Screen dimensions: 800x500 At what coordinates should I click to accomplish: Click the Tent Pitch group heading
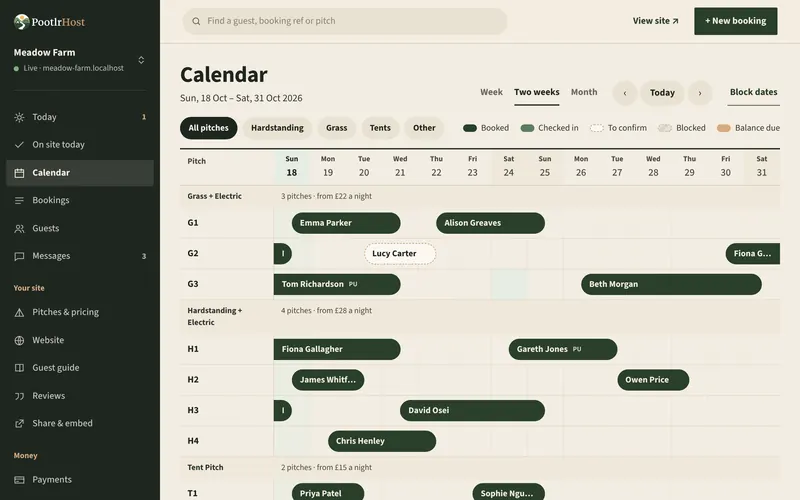(x=205, y=467)
